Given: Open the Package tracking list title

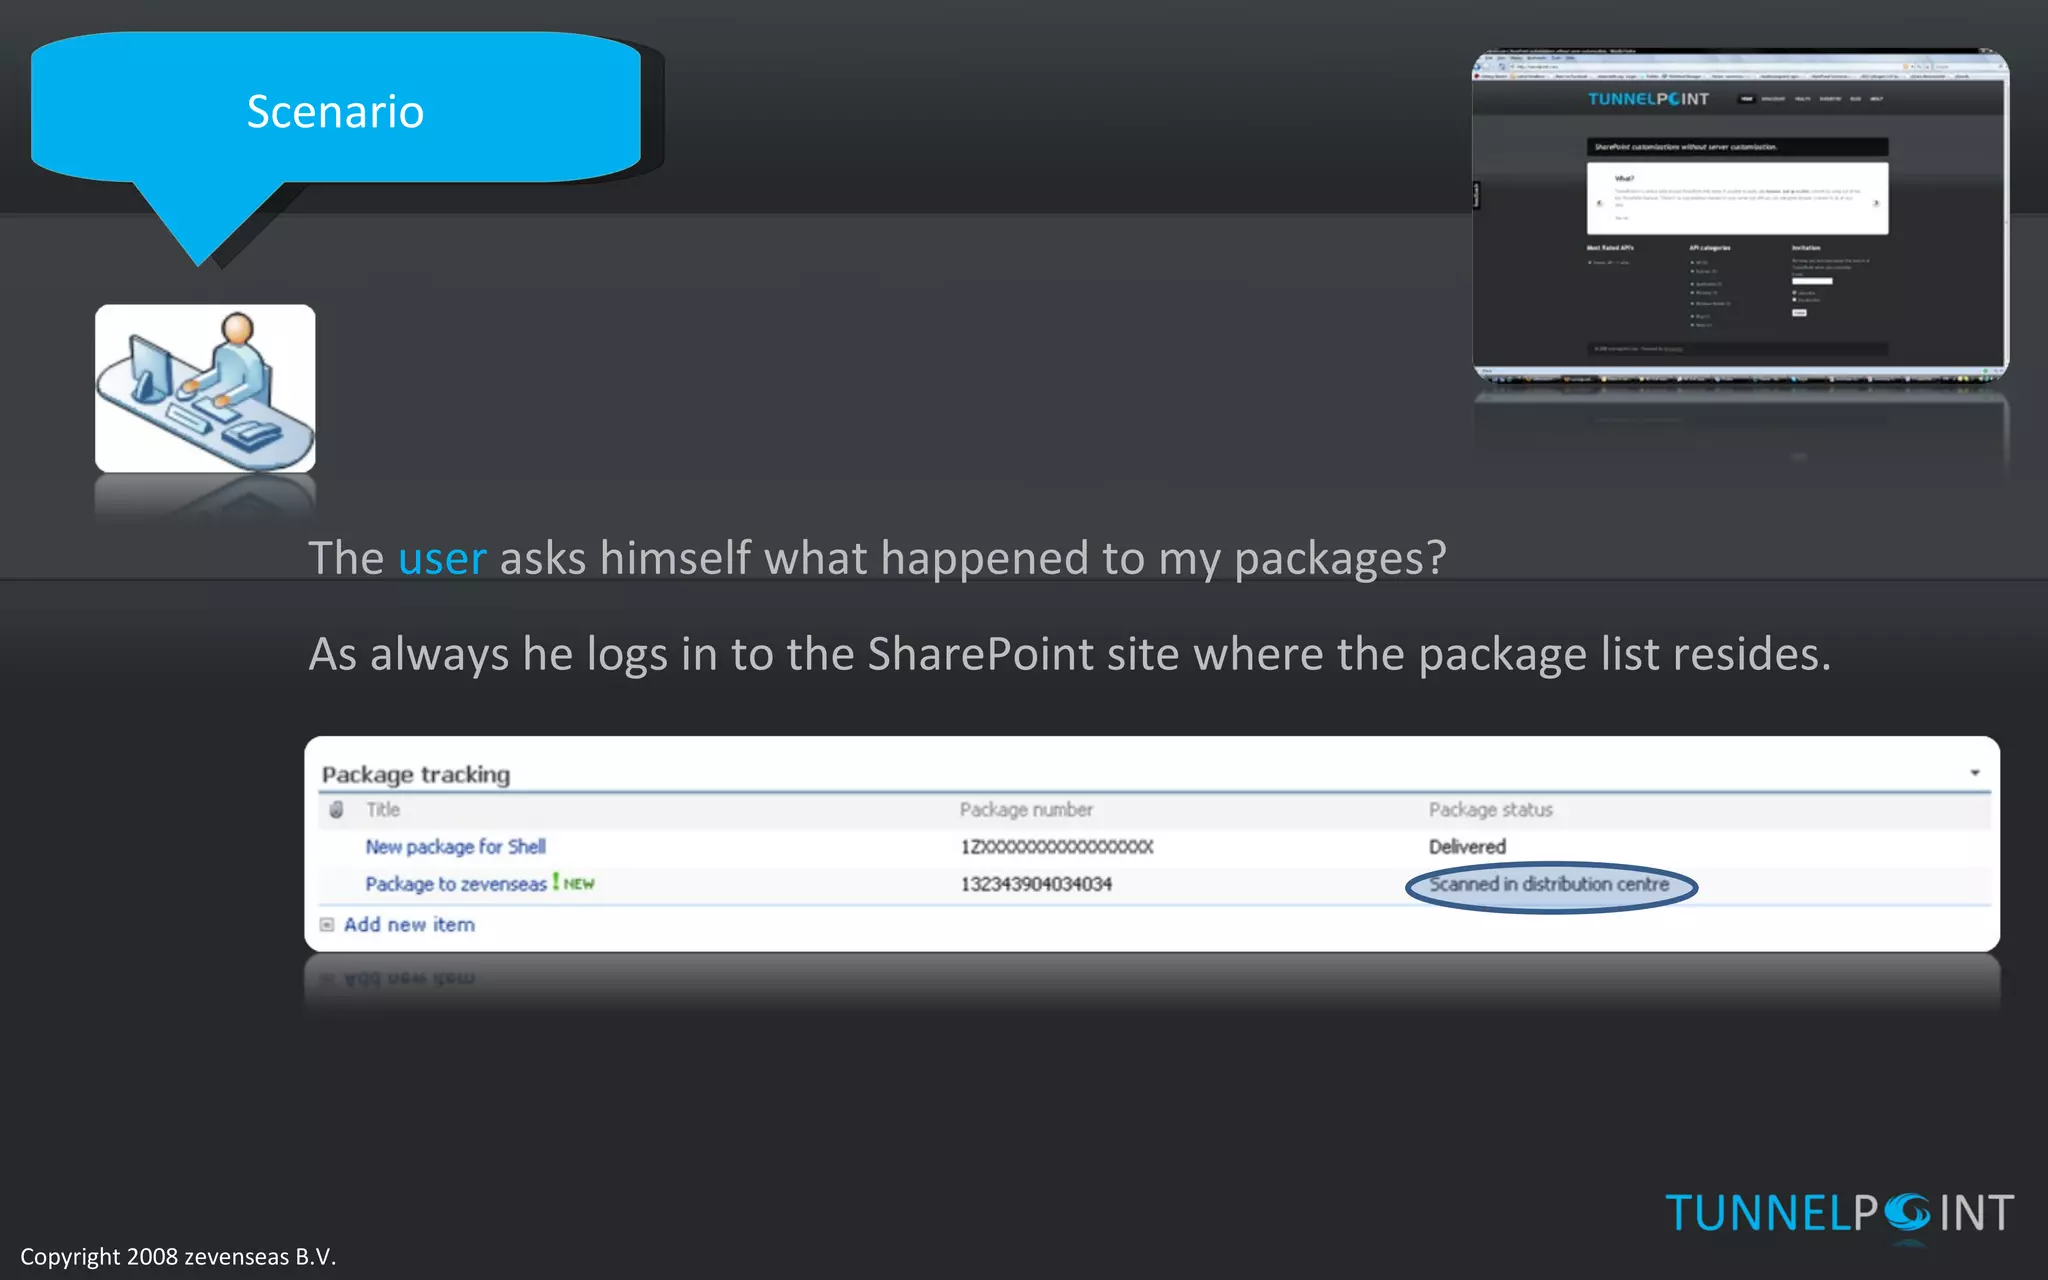Looking at the screenshot, I should pos(416,775).
